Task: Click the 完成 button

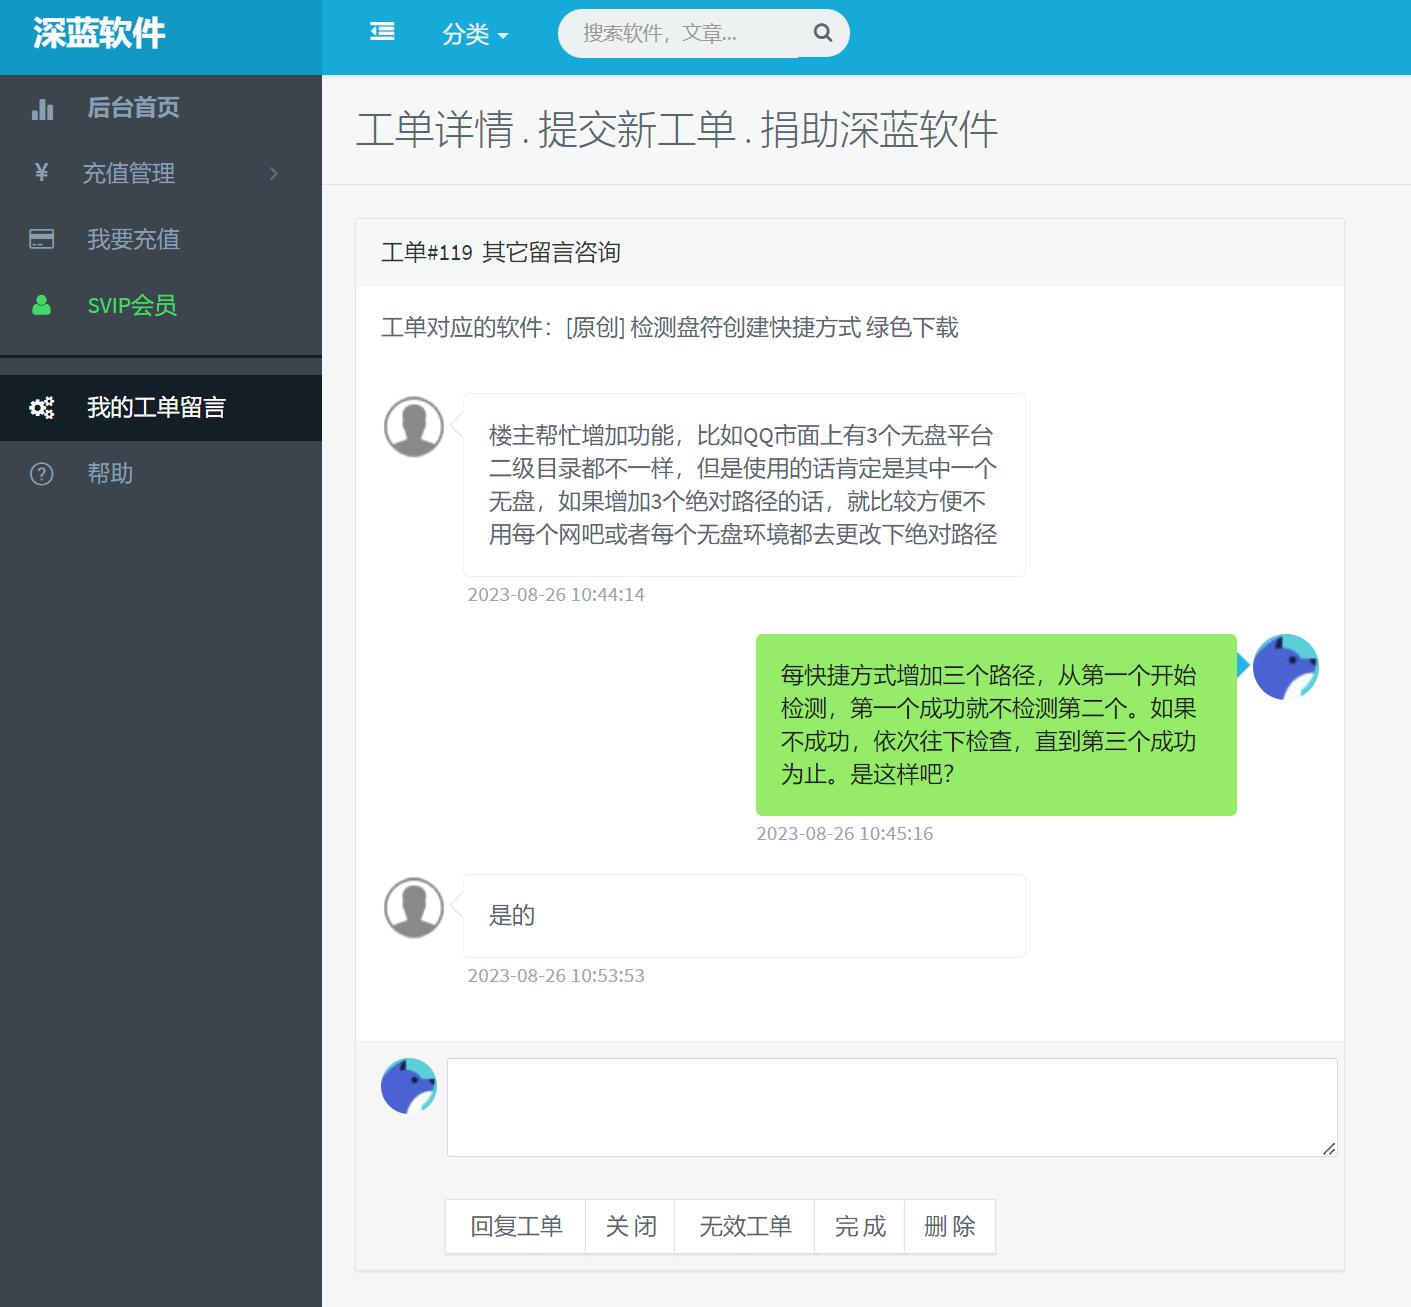Action: coord(860,1227)
